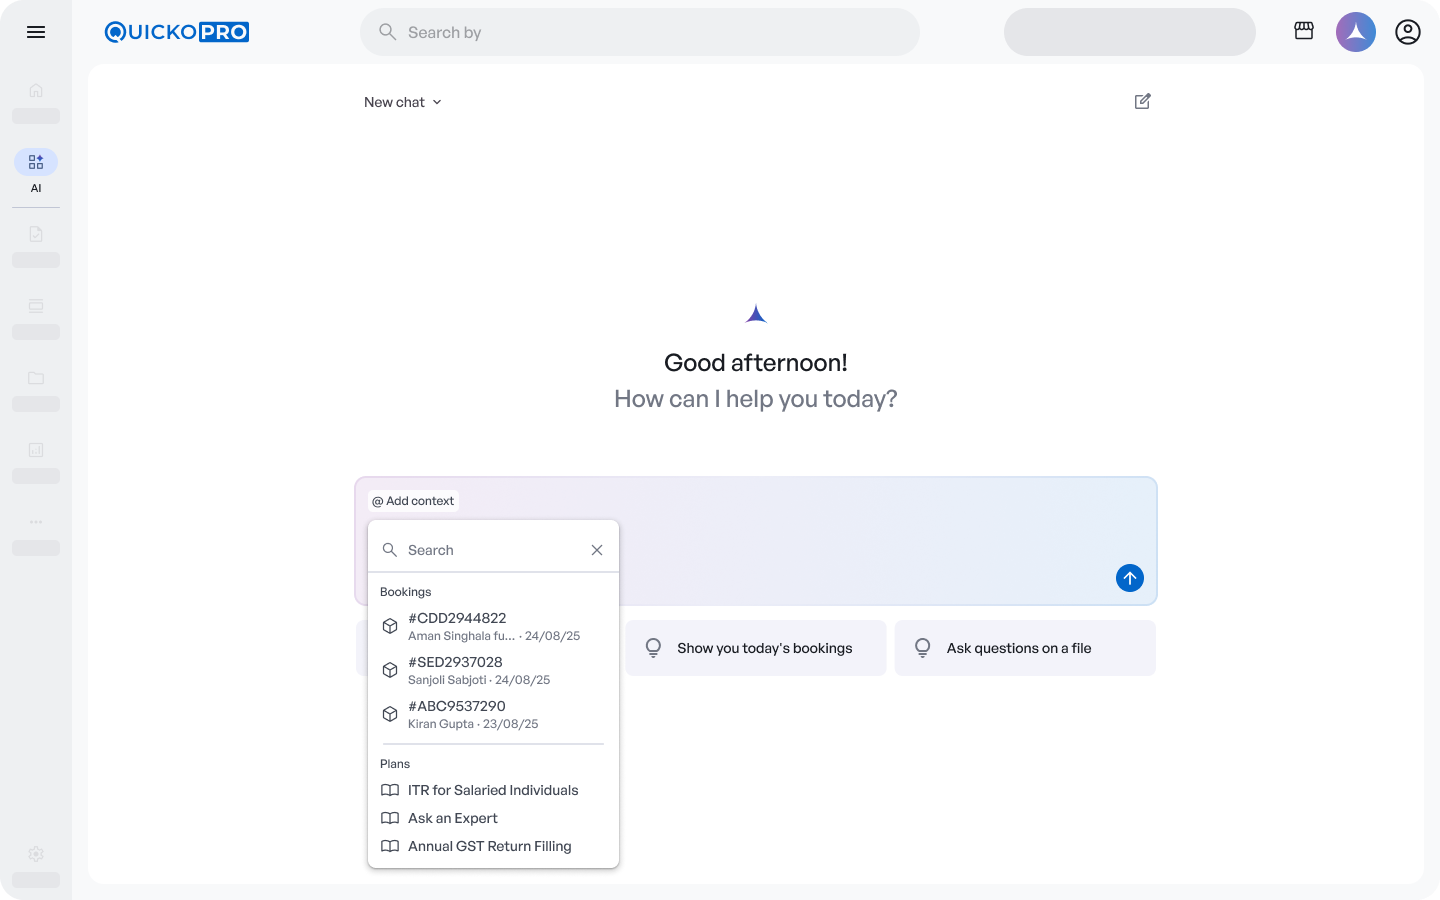This screenshot has height=900, width=1440.
Task: Choose the ITR for Salaried Individuals plan
Action: [493, 790]
